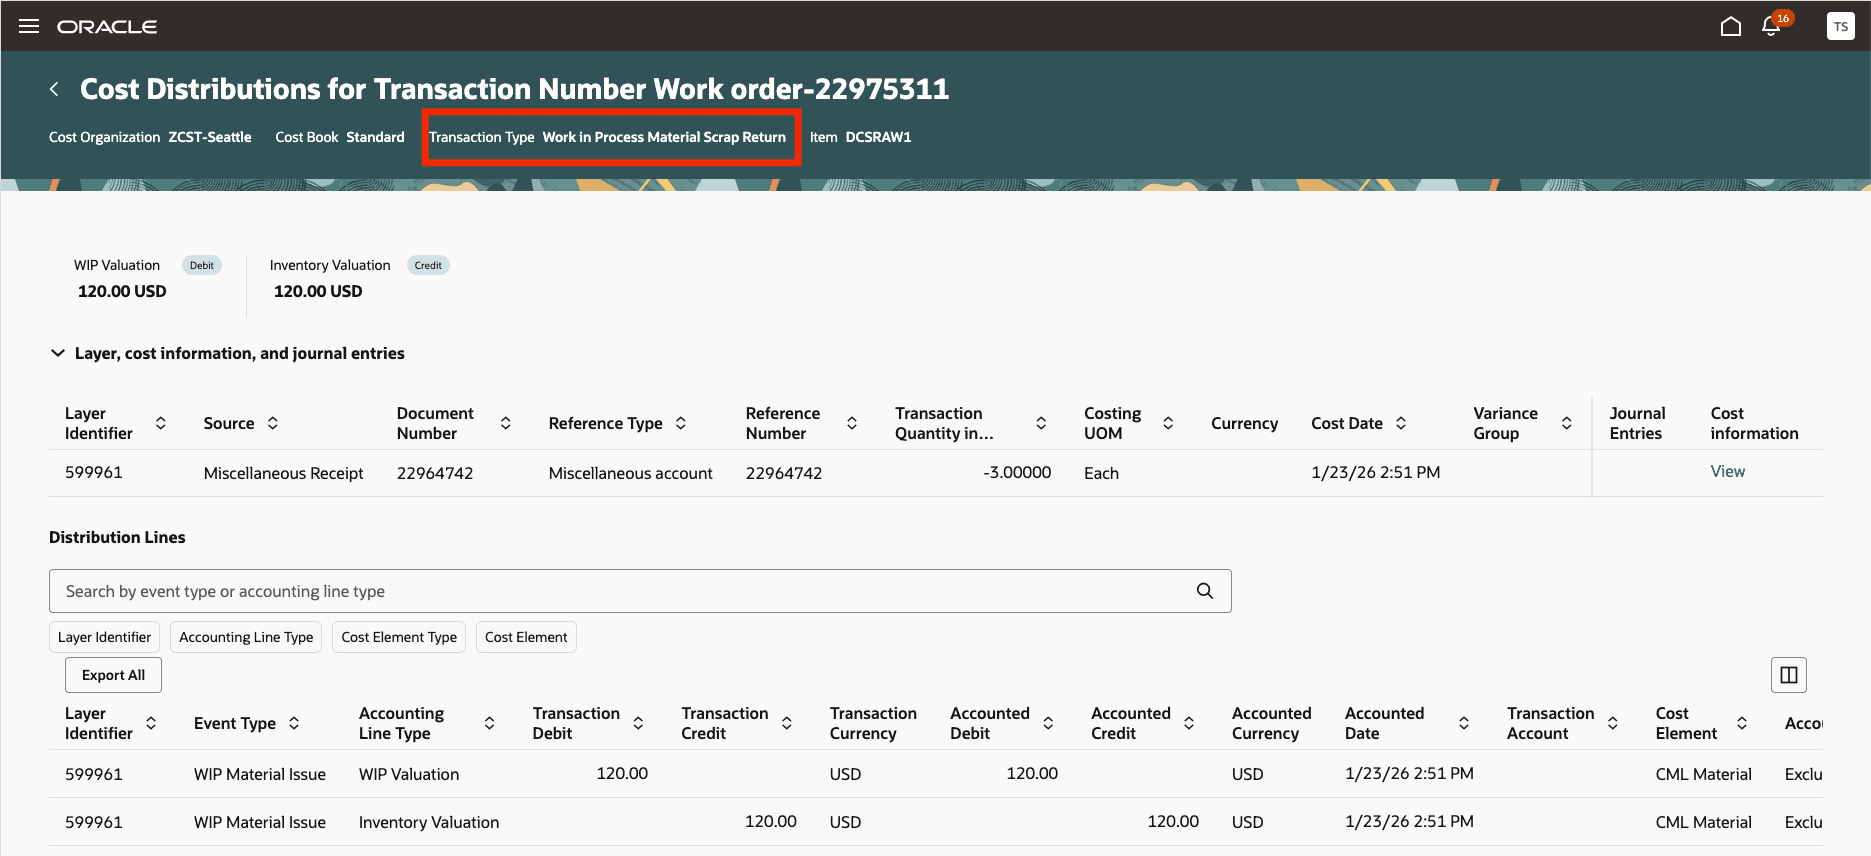Go back using the left arrow
This screenshot has height=856, width=1871.
pyautogui.click(x=54, y=89)
